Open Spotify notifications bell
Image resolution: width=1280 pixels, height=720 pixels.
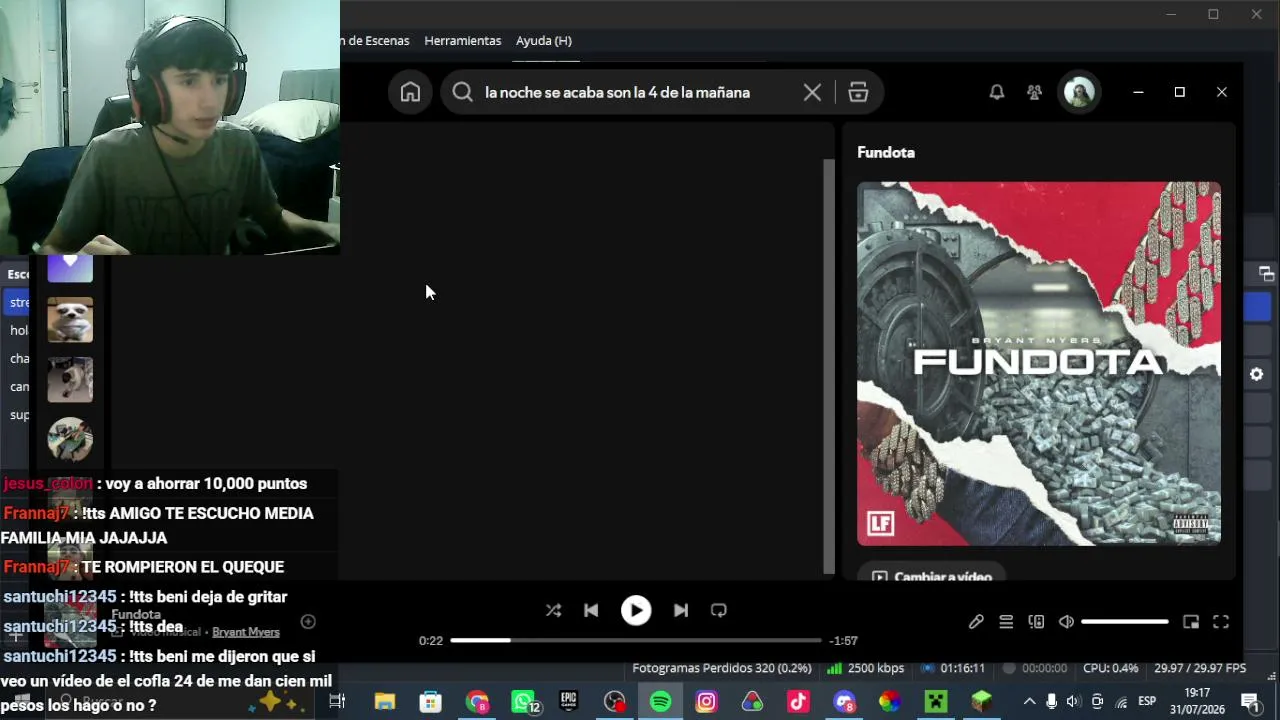click(x=997, y=92)
